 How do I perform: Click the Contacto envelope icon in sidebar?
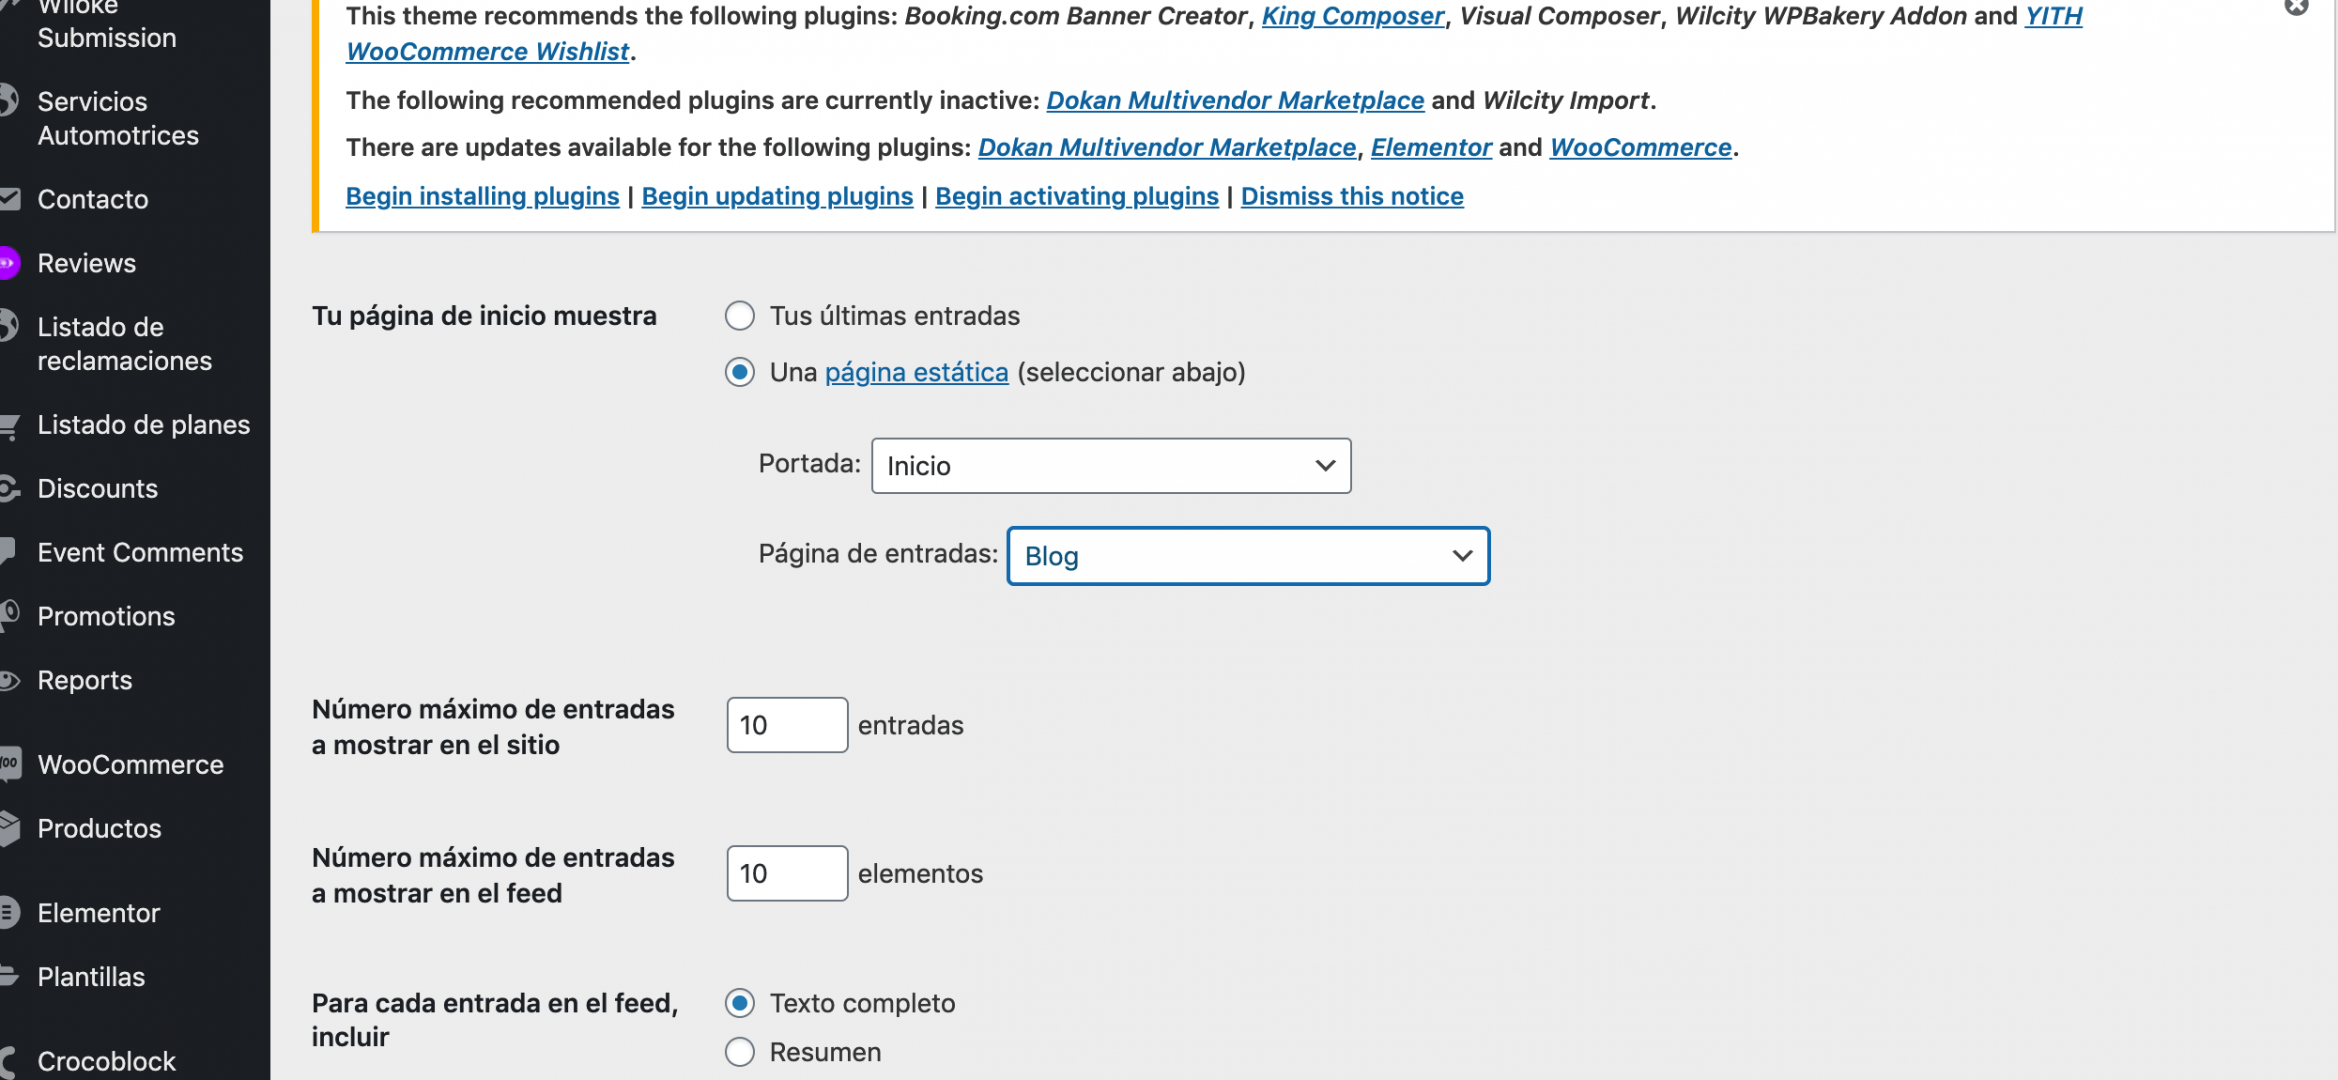[9, 199]
